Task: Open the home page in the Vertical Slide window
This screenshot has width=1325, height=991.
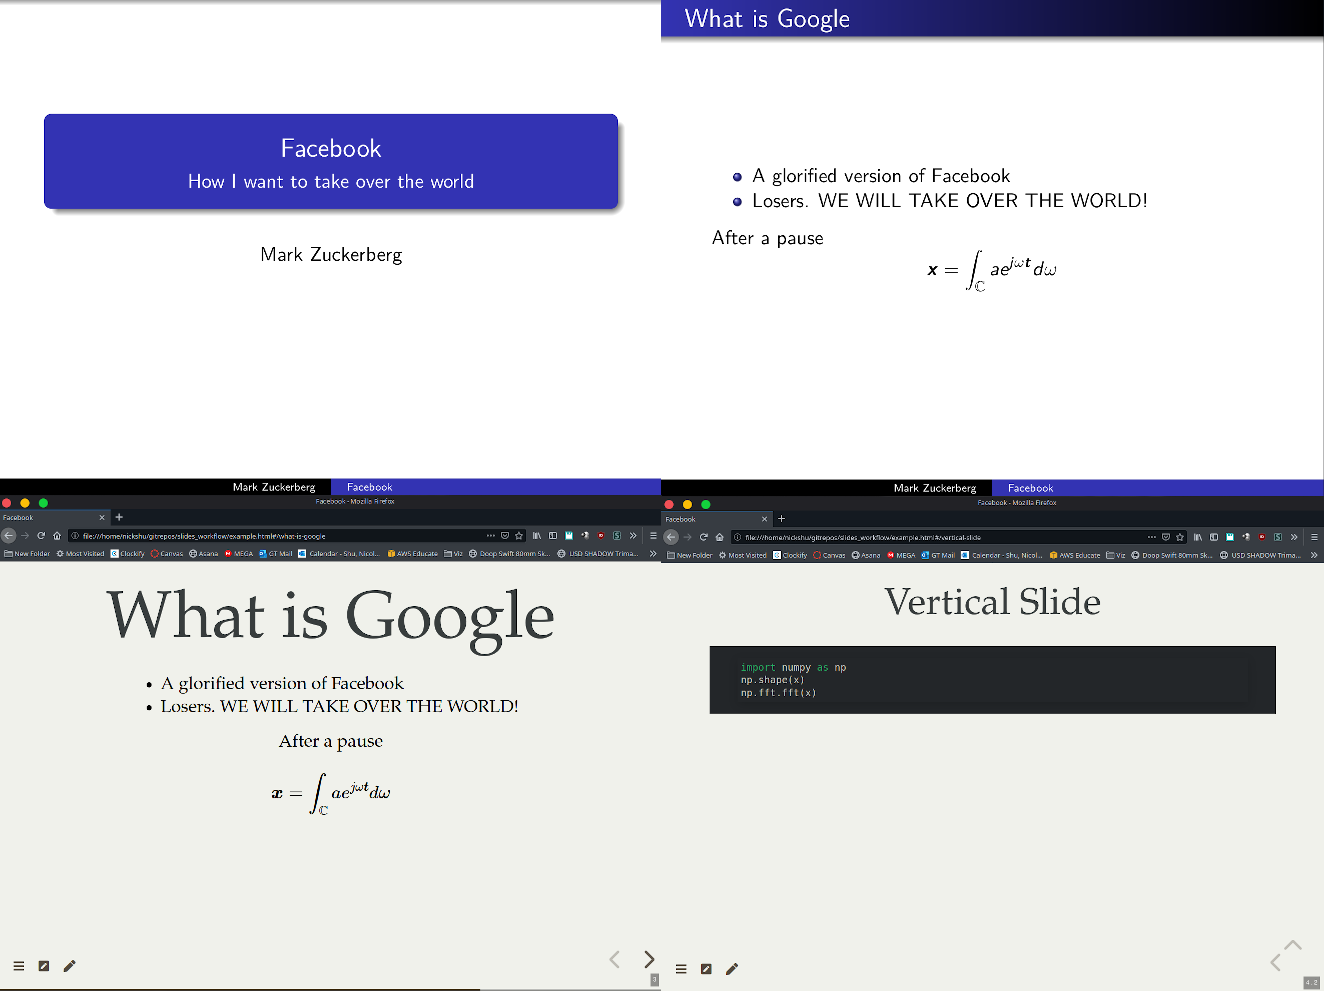Action: tap(719, 537)
